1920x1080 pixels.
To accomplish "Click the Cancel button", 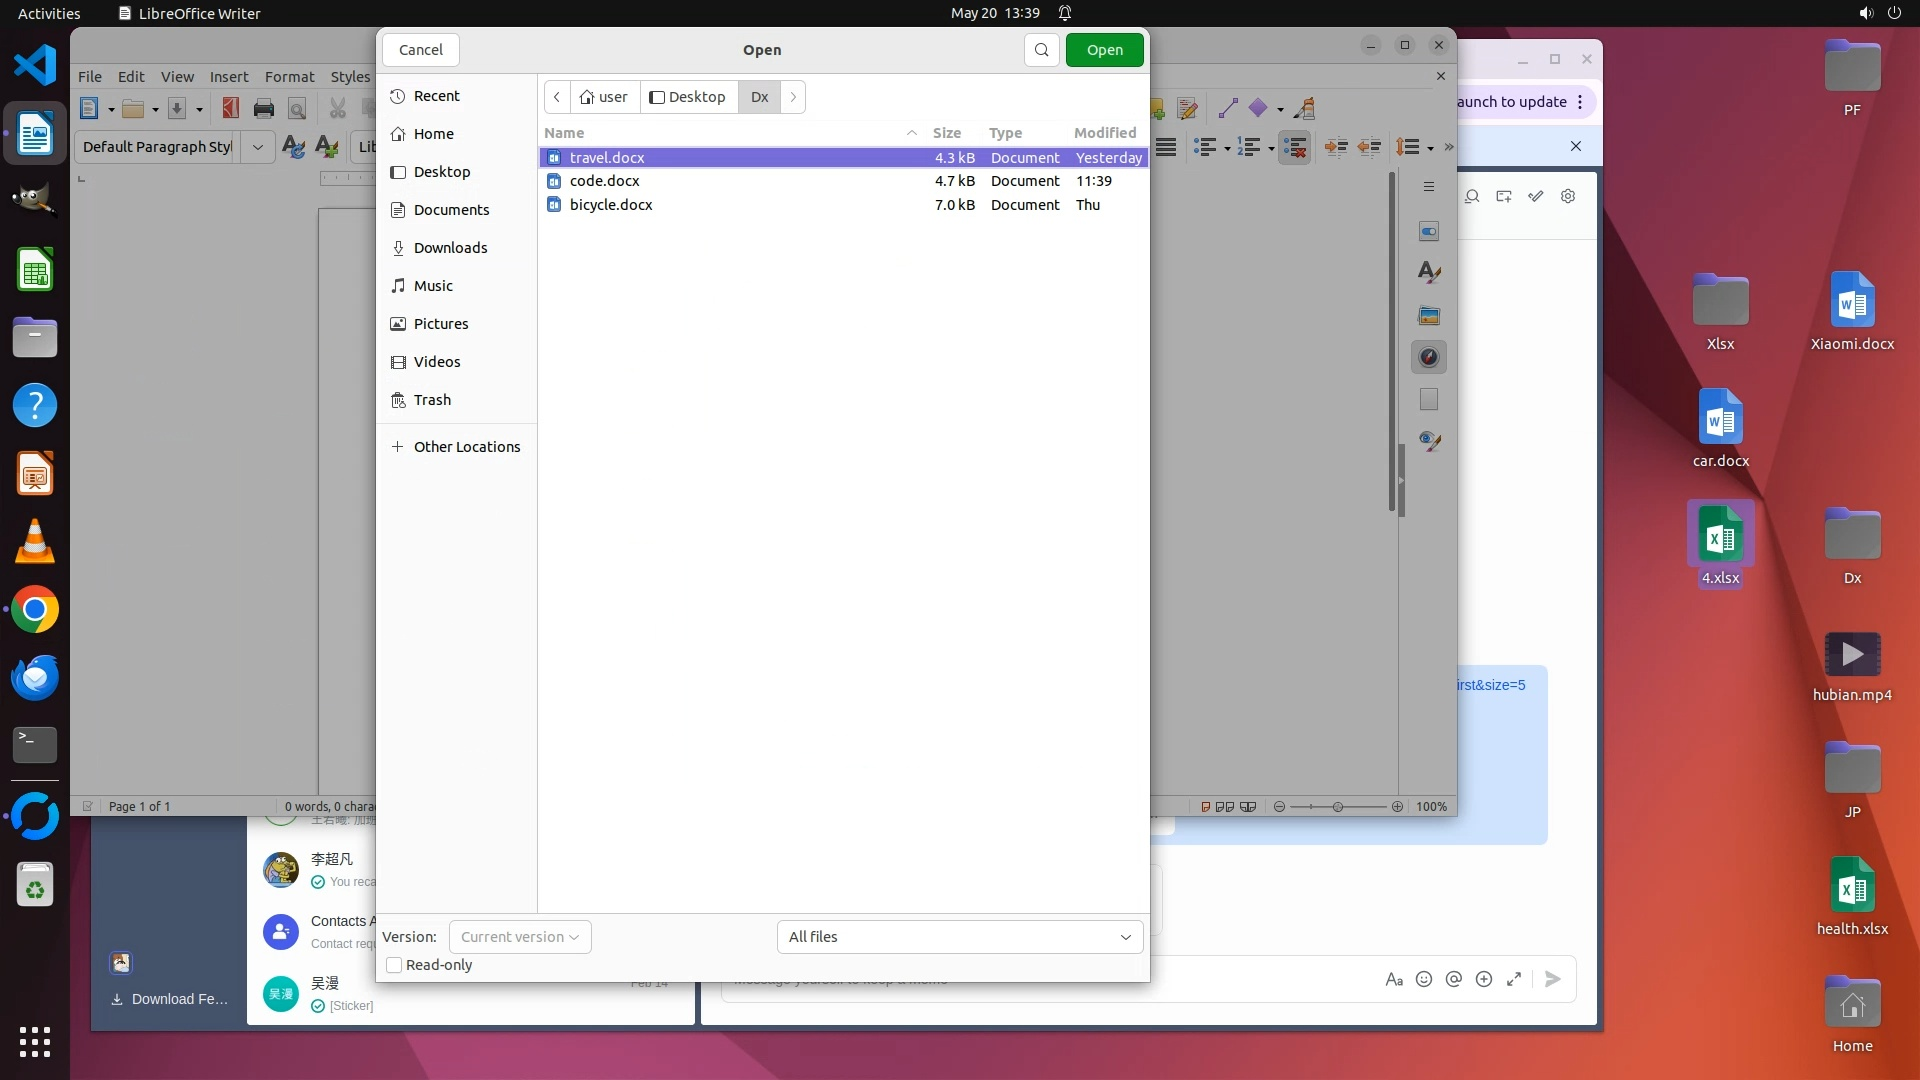I will (420, 50).
